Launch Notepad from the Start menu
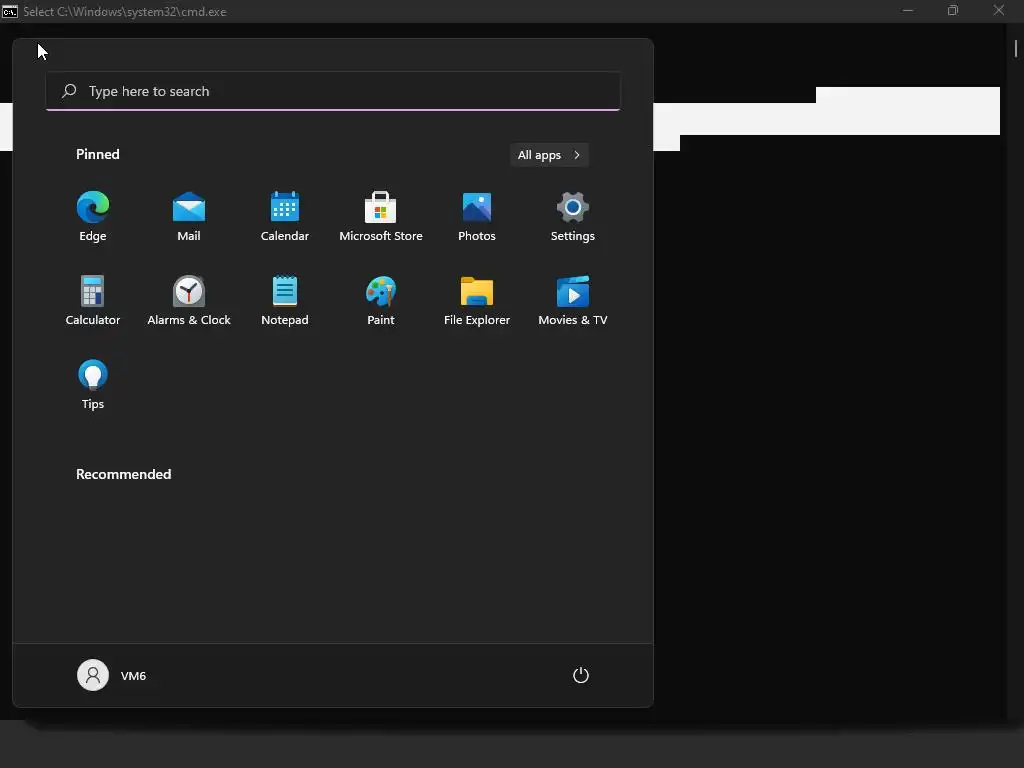 click(285, 301)
